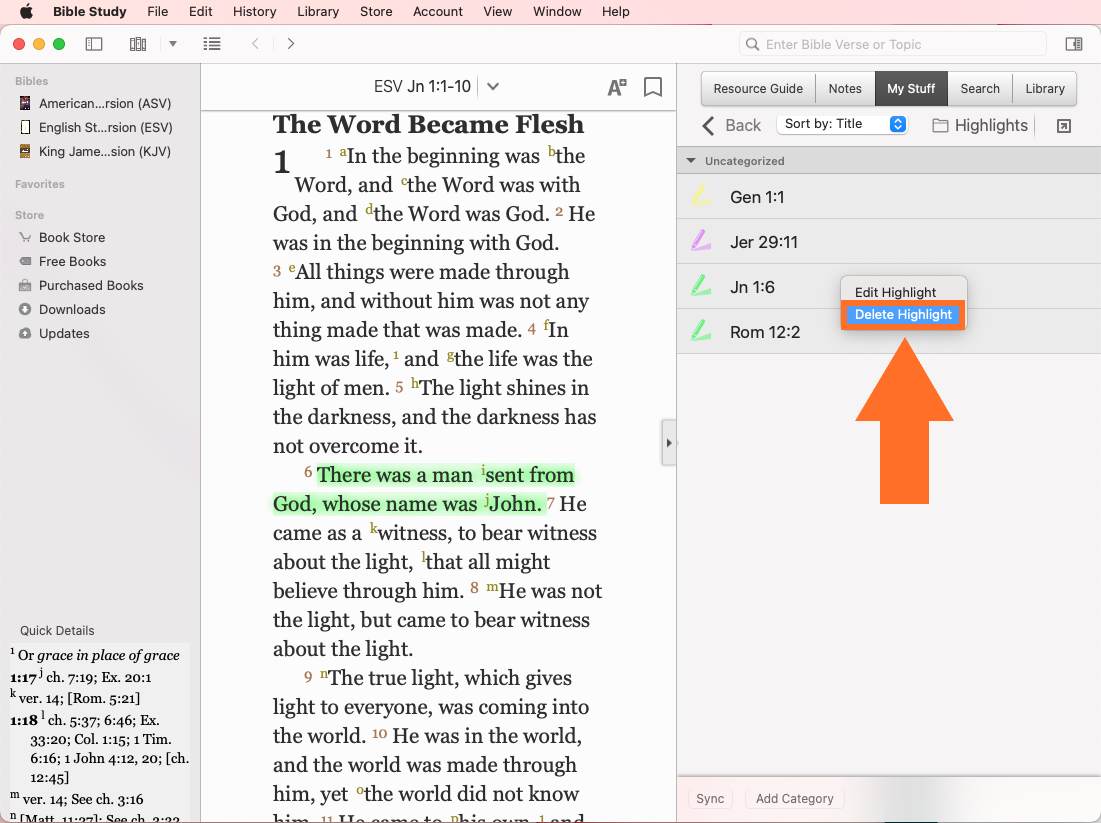Click the forward navigation arrow
The image size is (1101, 823).
click(290, 44)
